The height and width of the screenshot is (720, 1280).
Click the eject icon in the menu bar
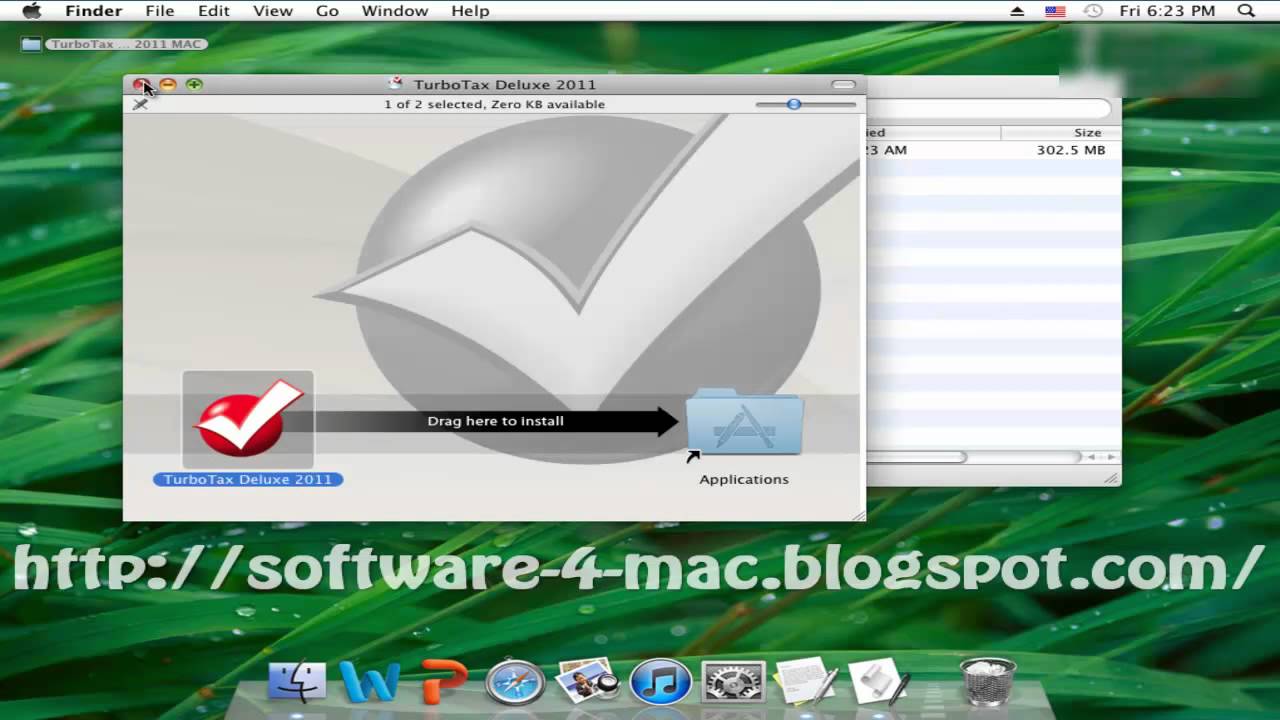[1017, 11]
